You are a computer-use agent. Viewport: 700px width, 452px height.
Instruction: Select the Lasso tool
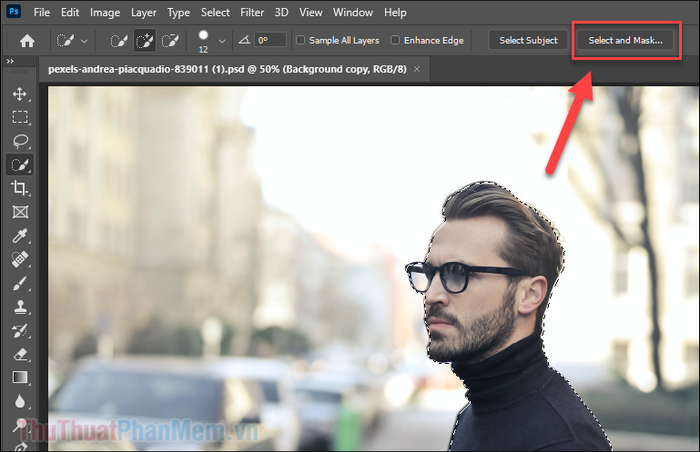20,141
